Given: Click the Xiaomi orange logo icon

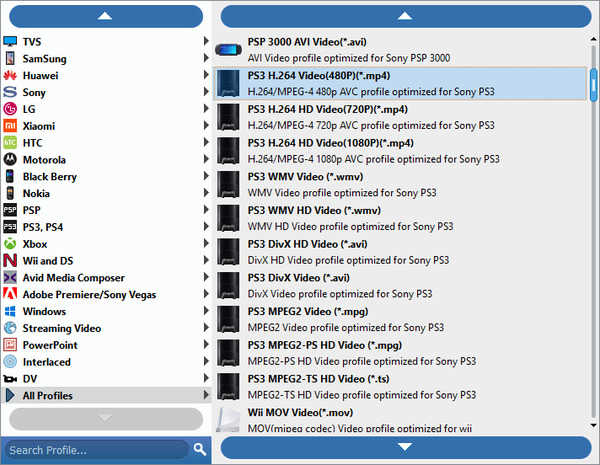Looking at the screenshot, I should (x=10, y=126).
